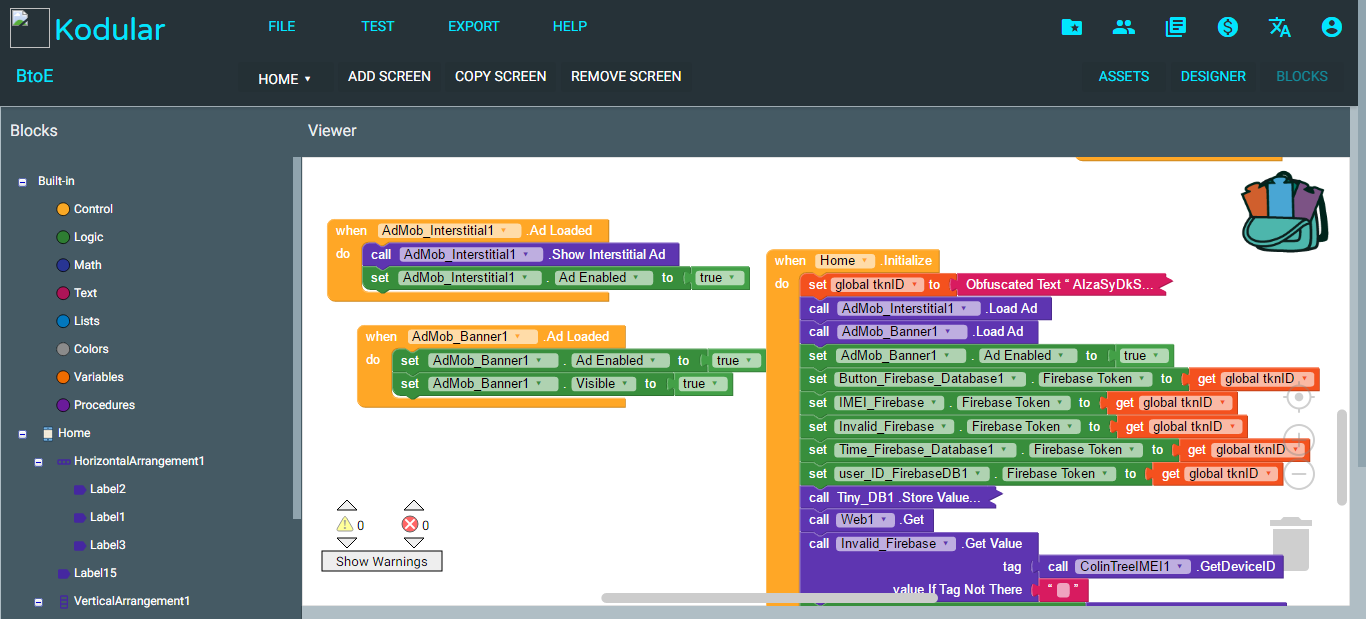Collapse HorizontalArrangement1 tree node

38,462
